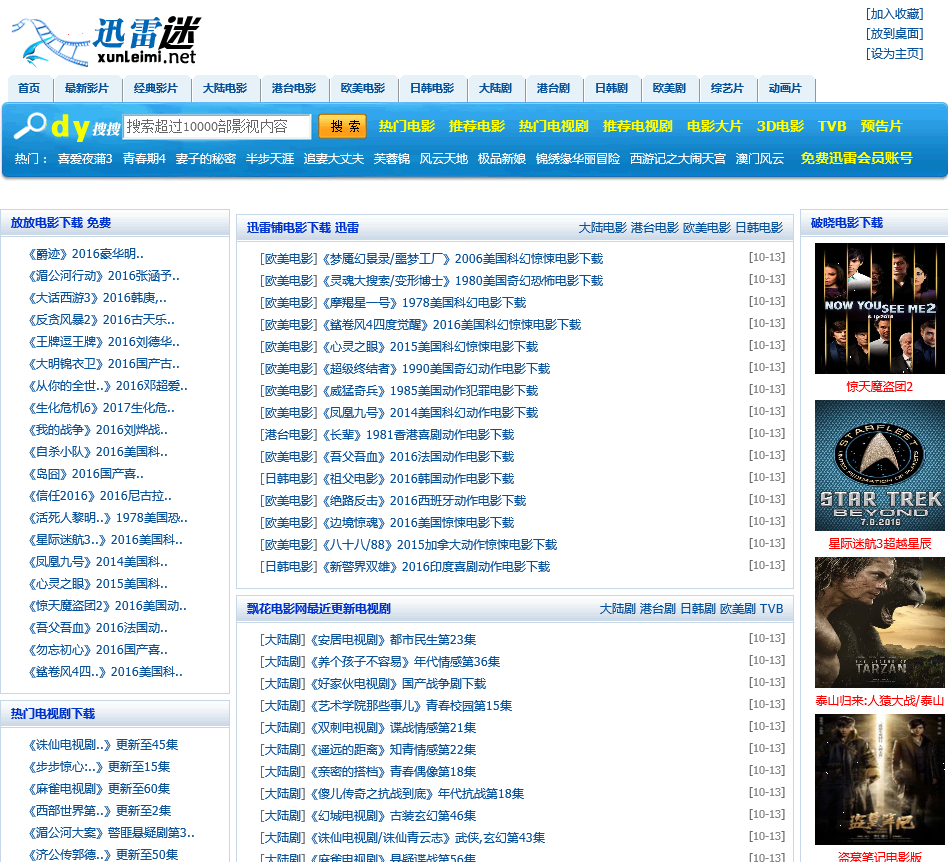Open the 首页 tab
Image resolution: width=948 pixels, height=862 pixels.
click(x=29, y=89)
